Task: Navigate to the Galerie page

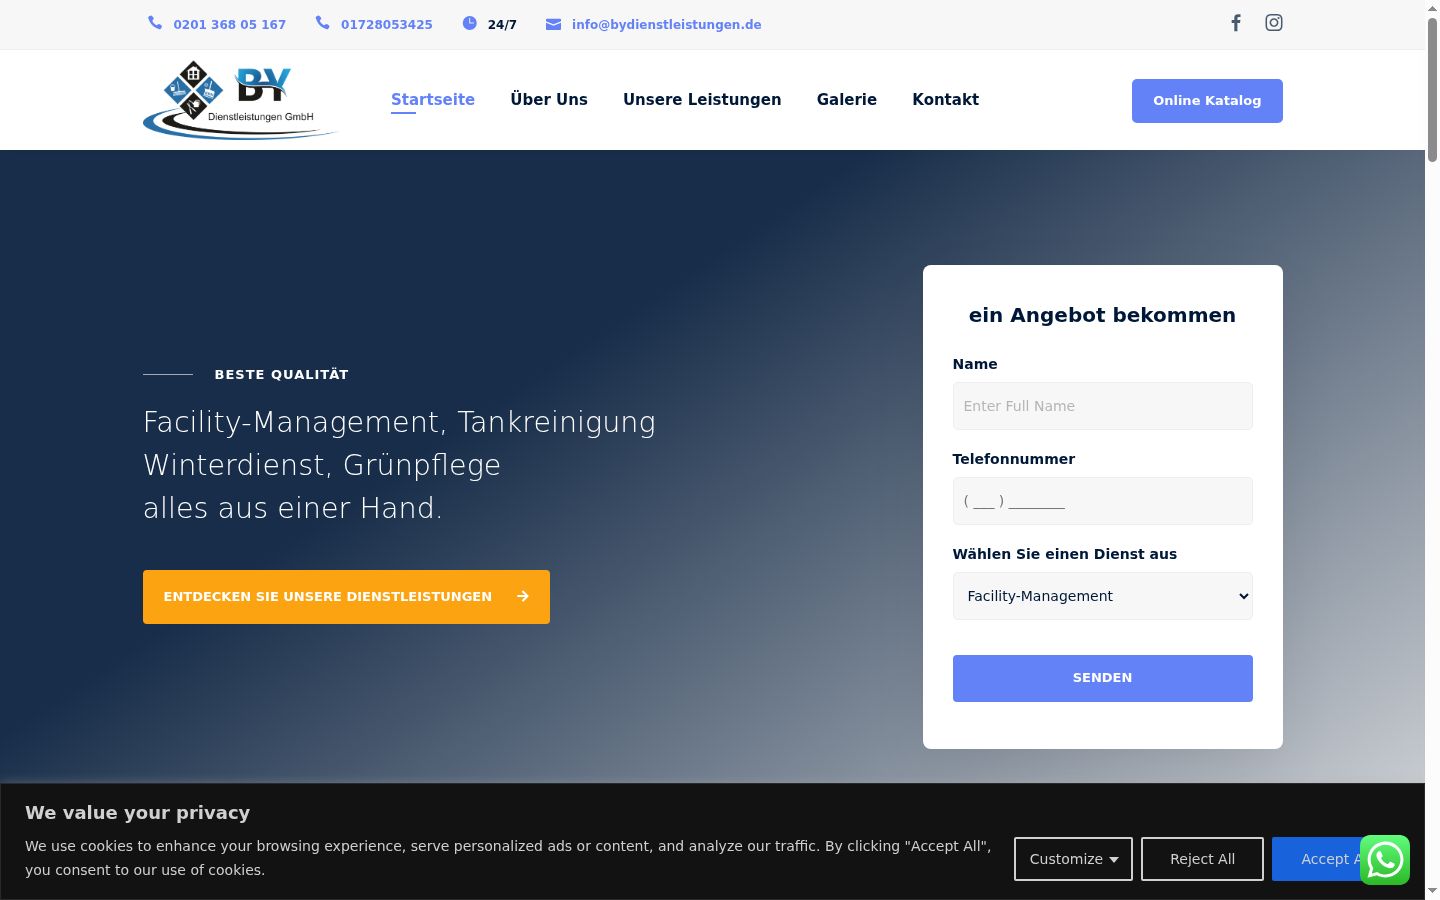Action: pos(847,100)
